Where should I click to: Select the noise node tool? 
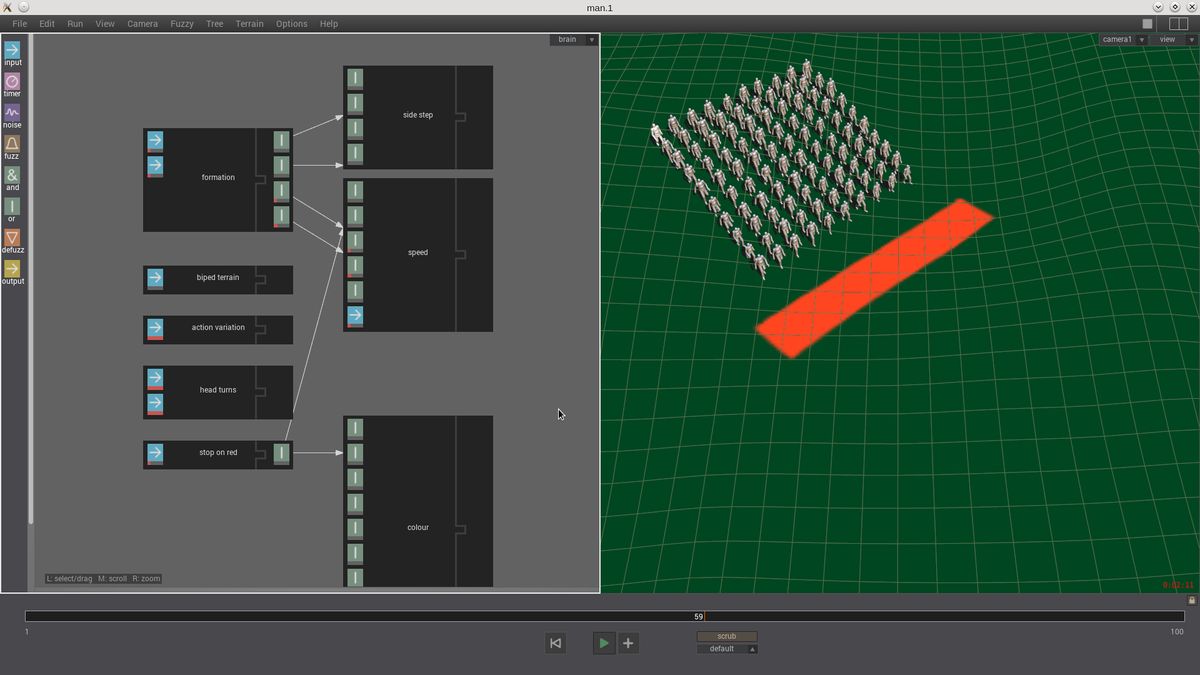point(12,113)
